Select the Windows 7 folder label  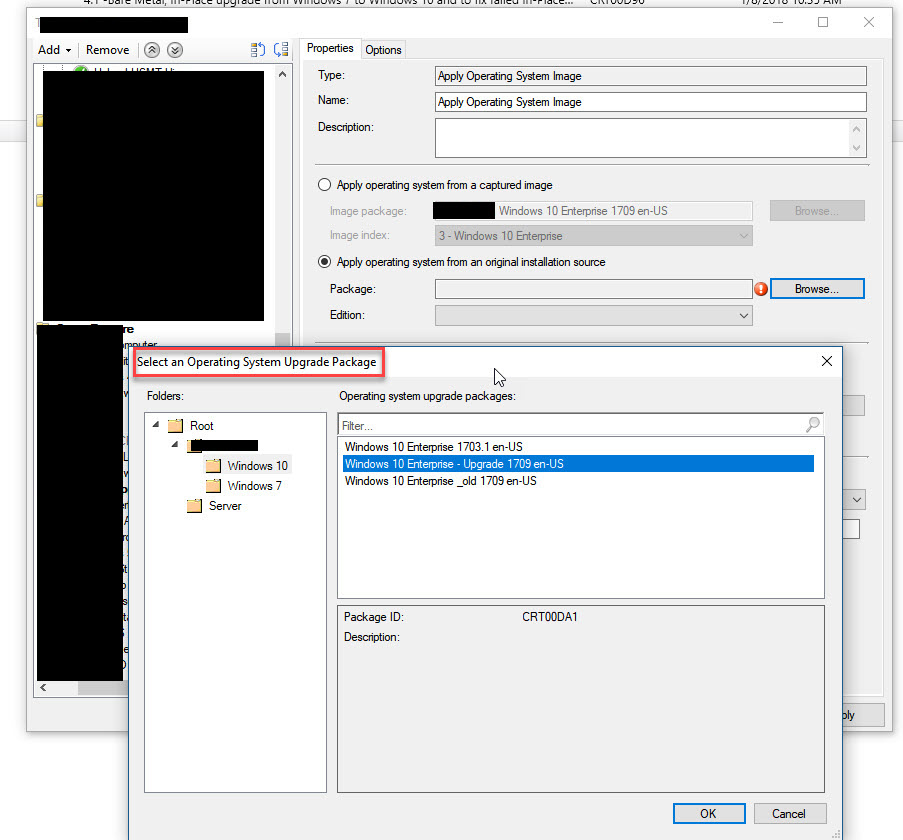[x=255, y=486]
